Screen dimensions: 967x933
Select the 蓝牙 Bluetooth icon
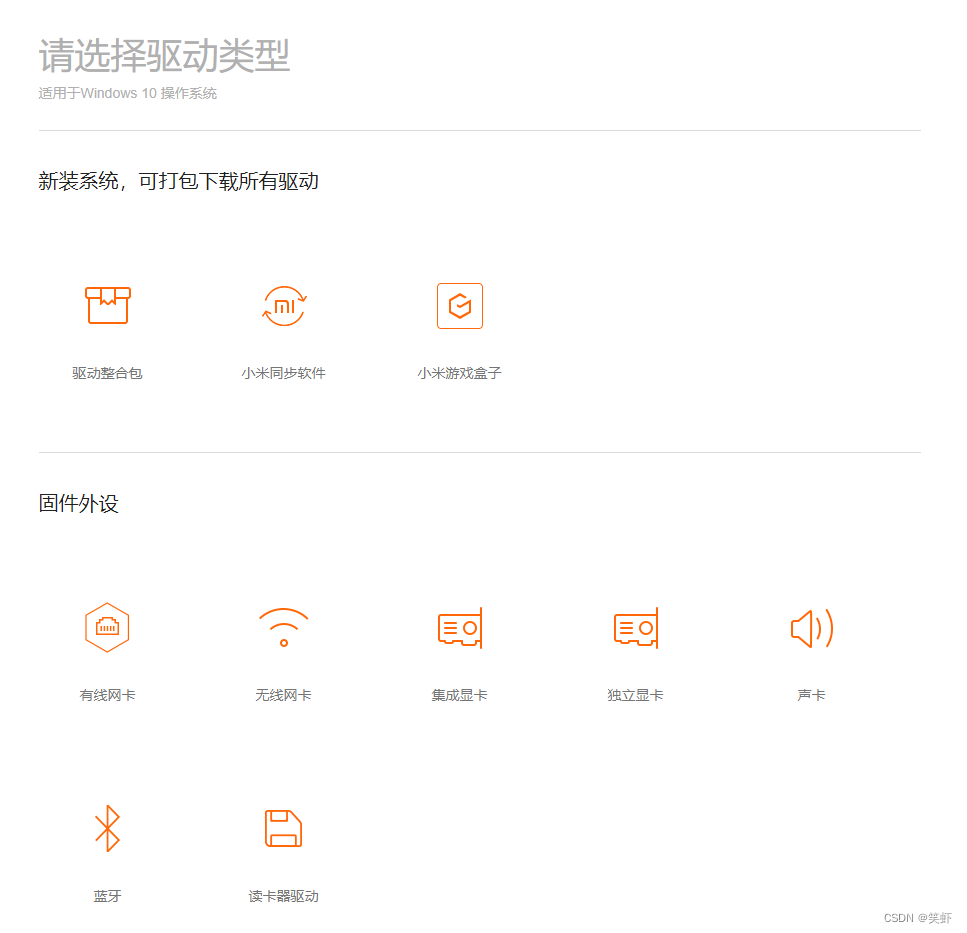(107, 828)
